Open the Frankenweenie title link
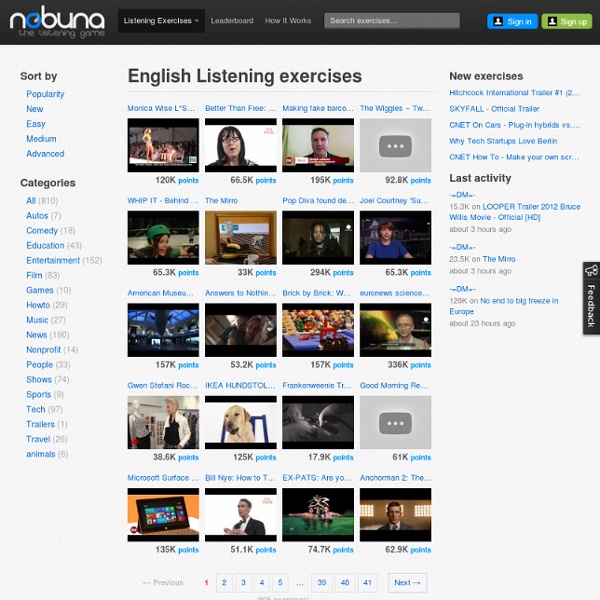The width and height of the screenshot is (600, 600). pos(317,386)
